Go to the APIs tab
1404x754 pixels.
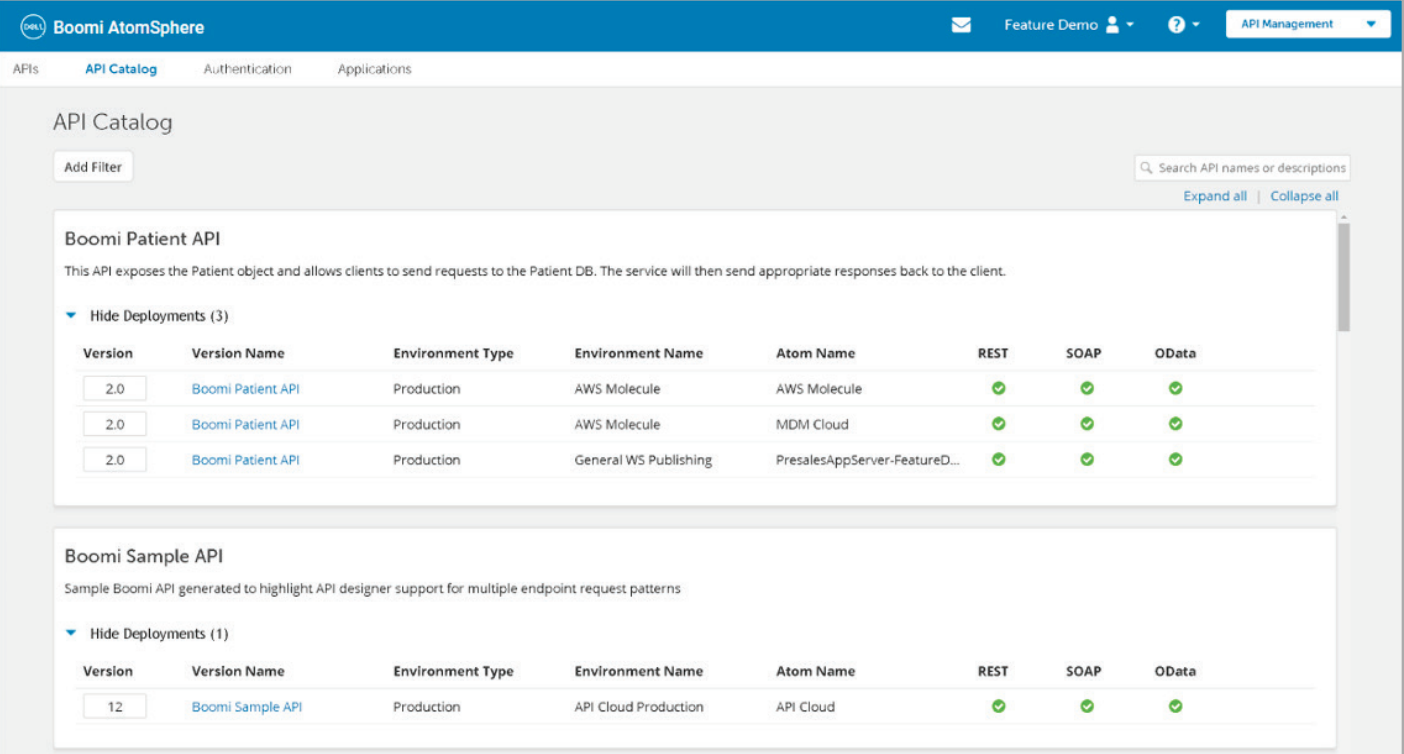[x=25, y=69]
